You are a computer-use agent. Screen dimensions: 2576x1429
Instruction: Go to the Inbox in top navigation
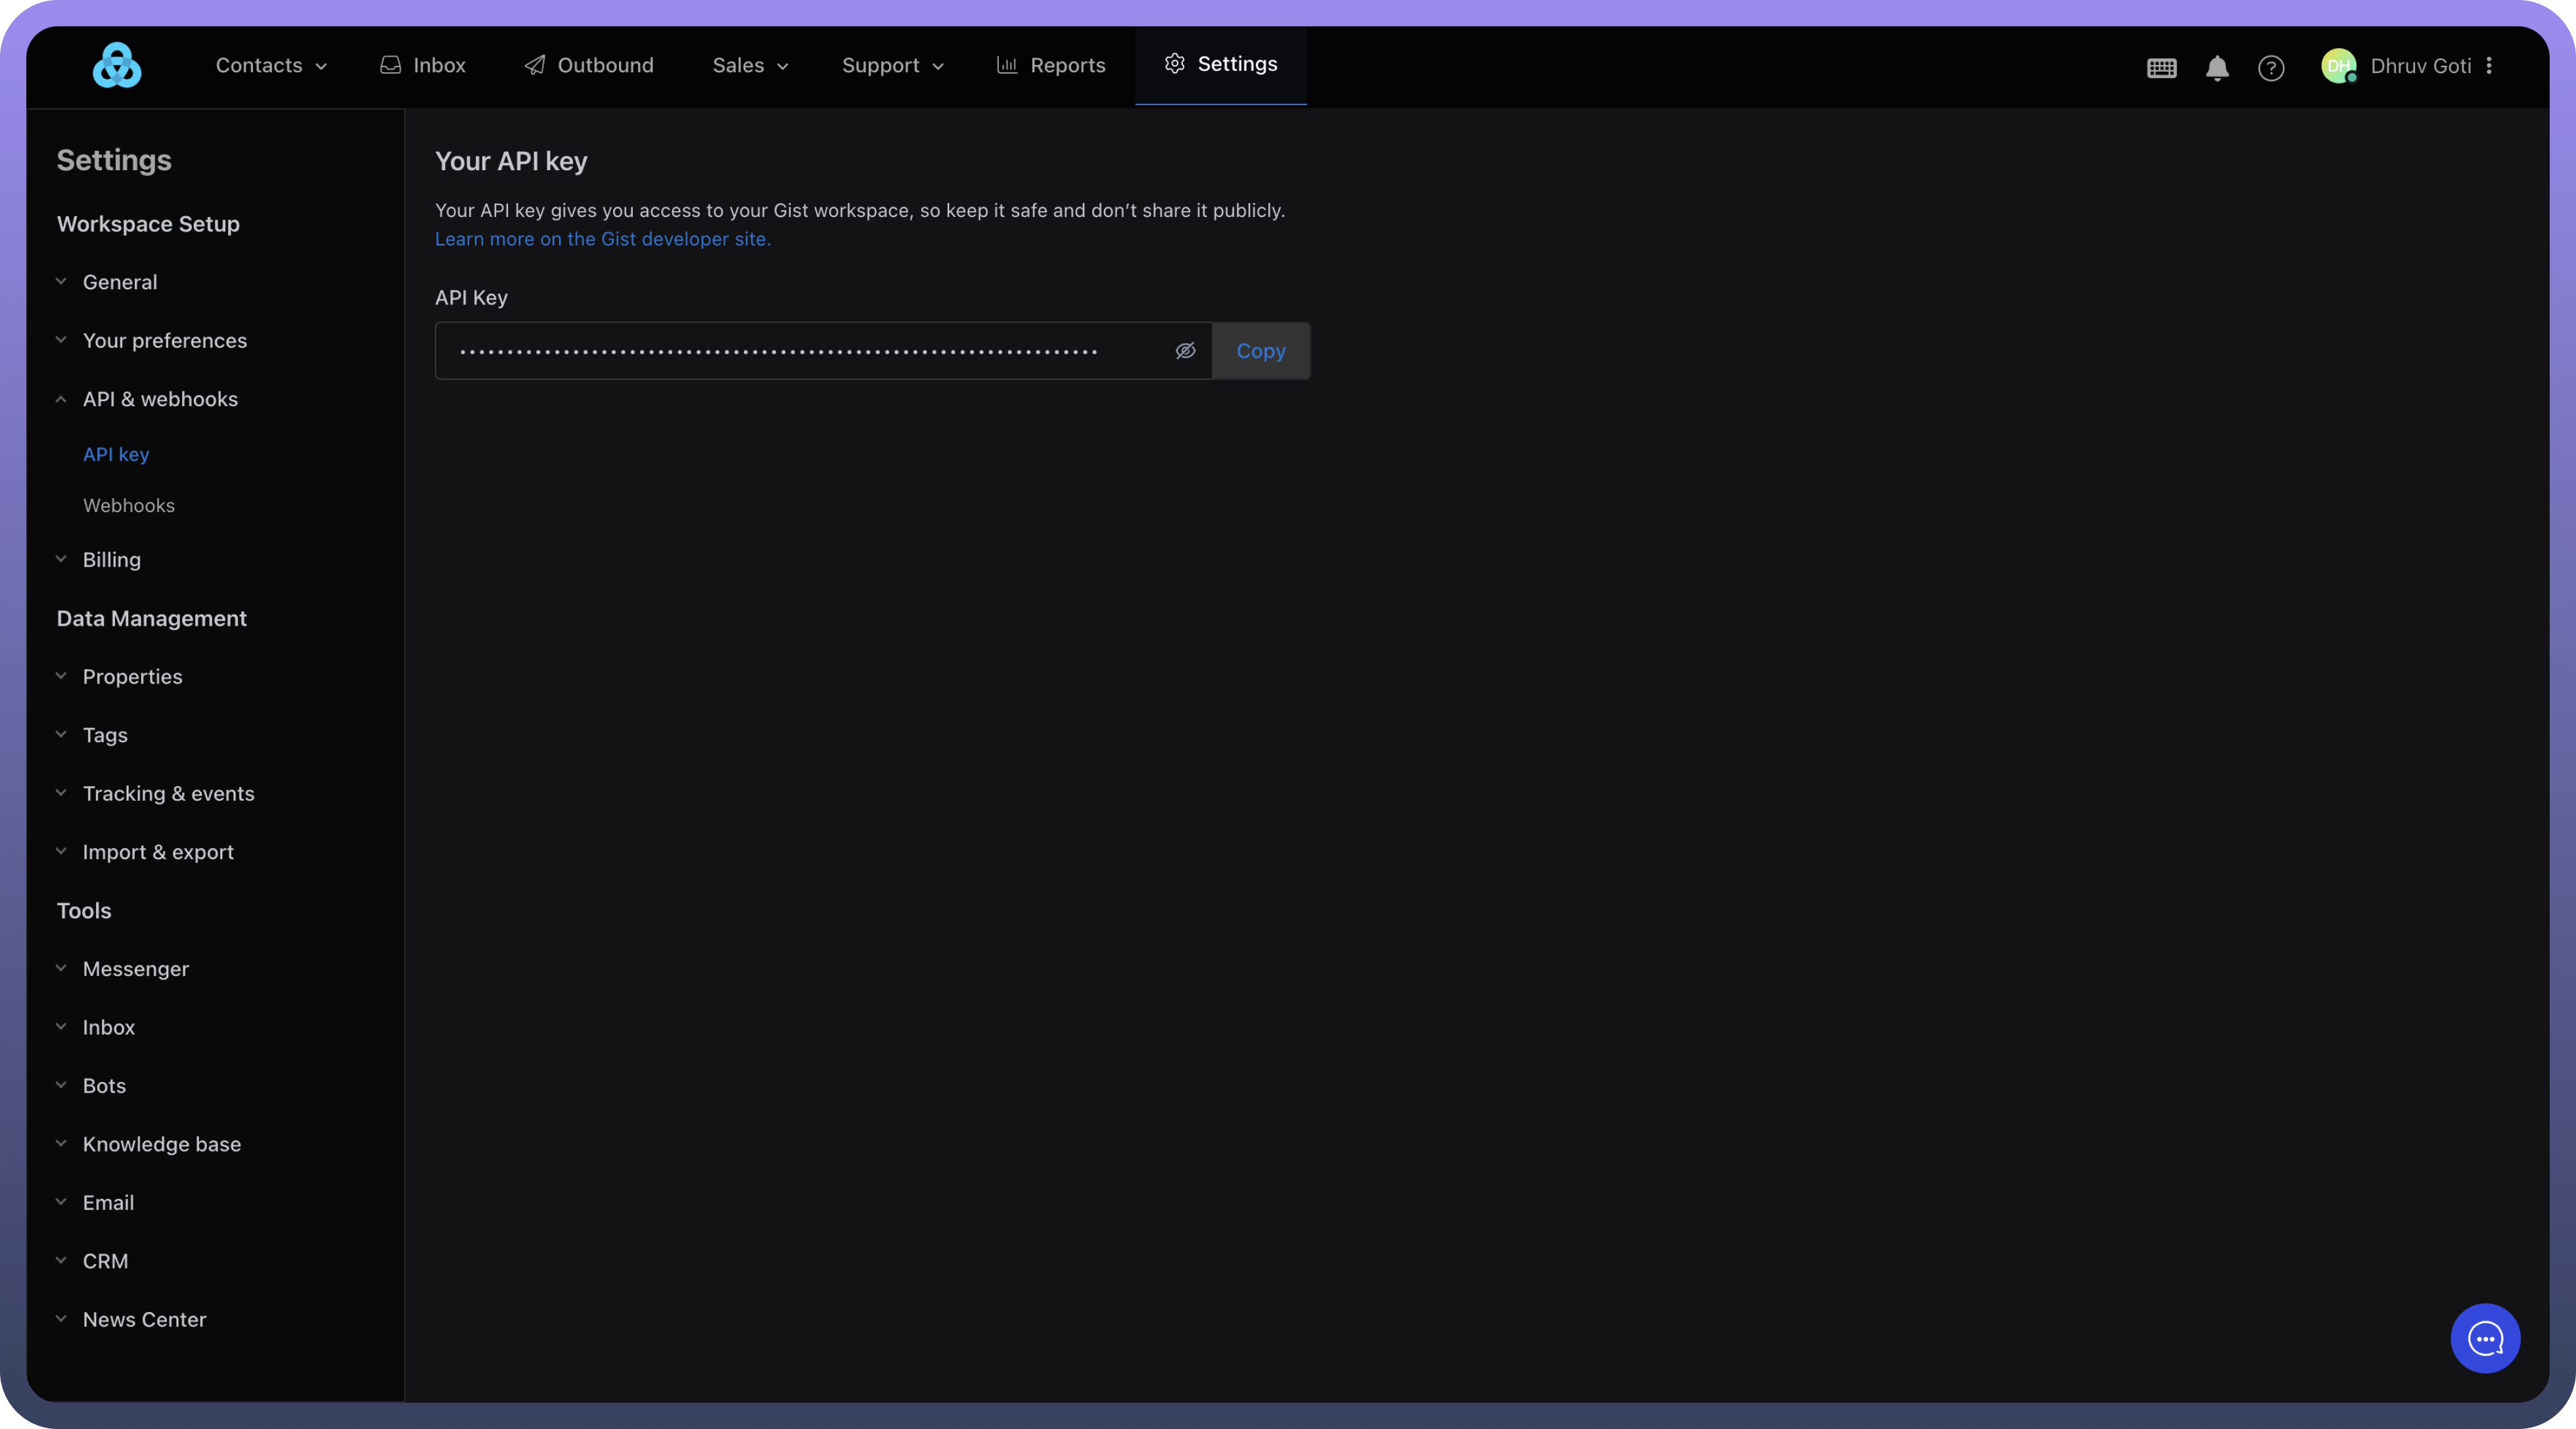[423, 66]
